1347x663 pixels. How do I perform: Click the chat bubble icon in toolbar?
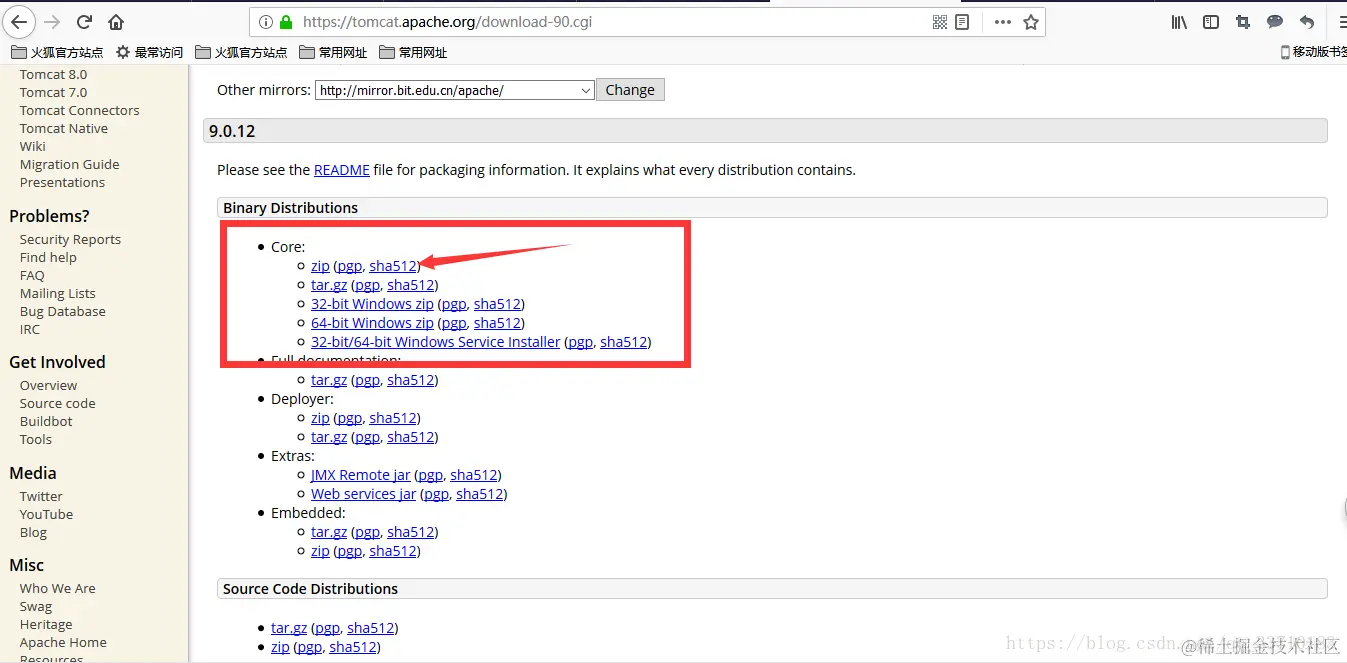(1275, 22)
